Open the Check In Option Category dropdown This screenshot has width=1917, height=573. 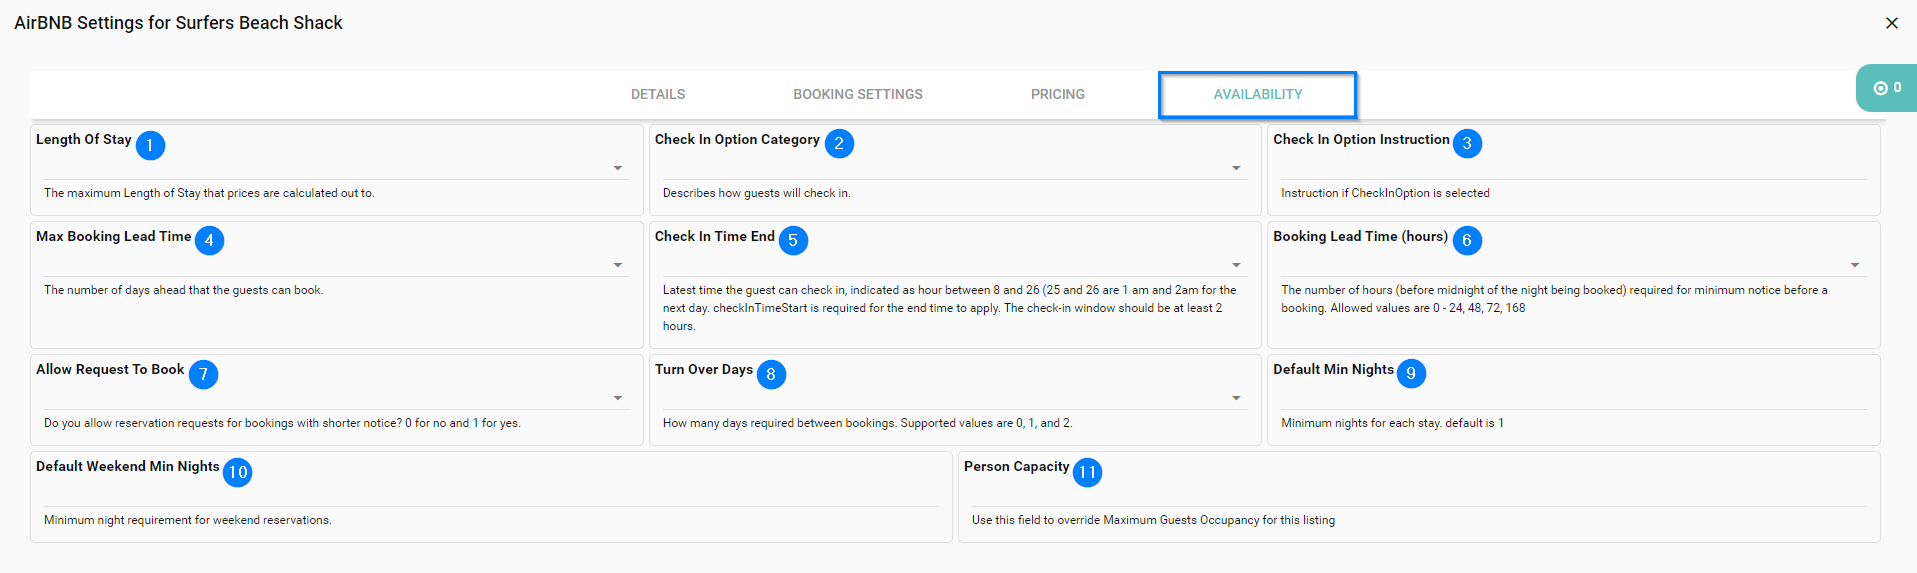[1236, 168]
